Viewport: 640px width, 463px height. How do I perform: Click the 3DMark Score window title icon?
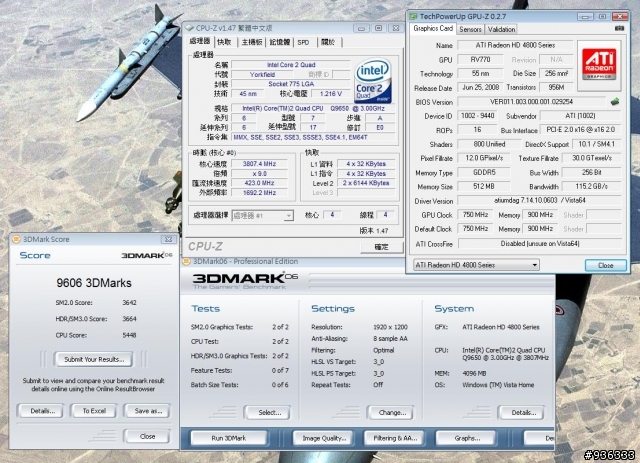pos(16,239)
